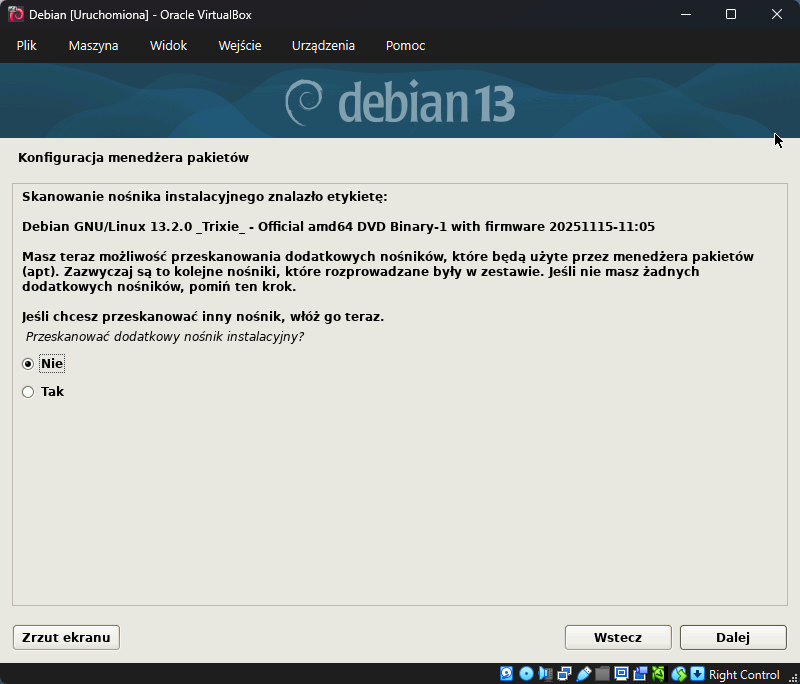This screenshot has width=800, height=684.
Task: Click the Right Control host key label
Action: click(744, 675)
